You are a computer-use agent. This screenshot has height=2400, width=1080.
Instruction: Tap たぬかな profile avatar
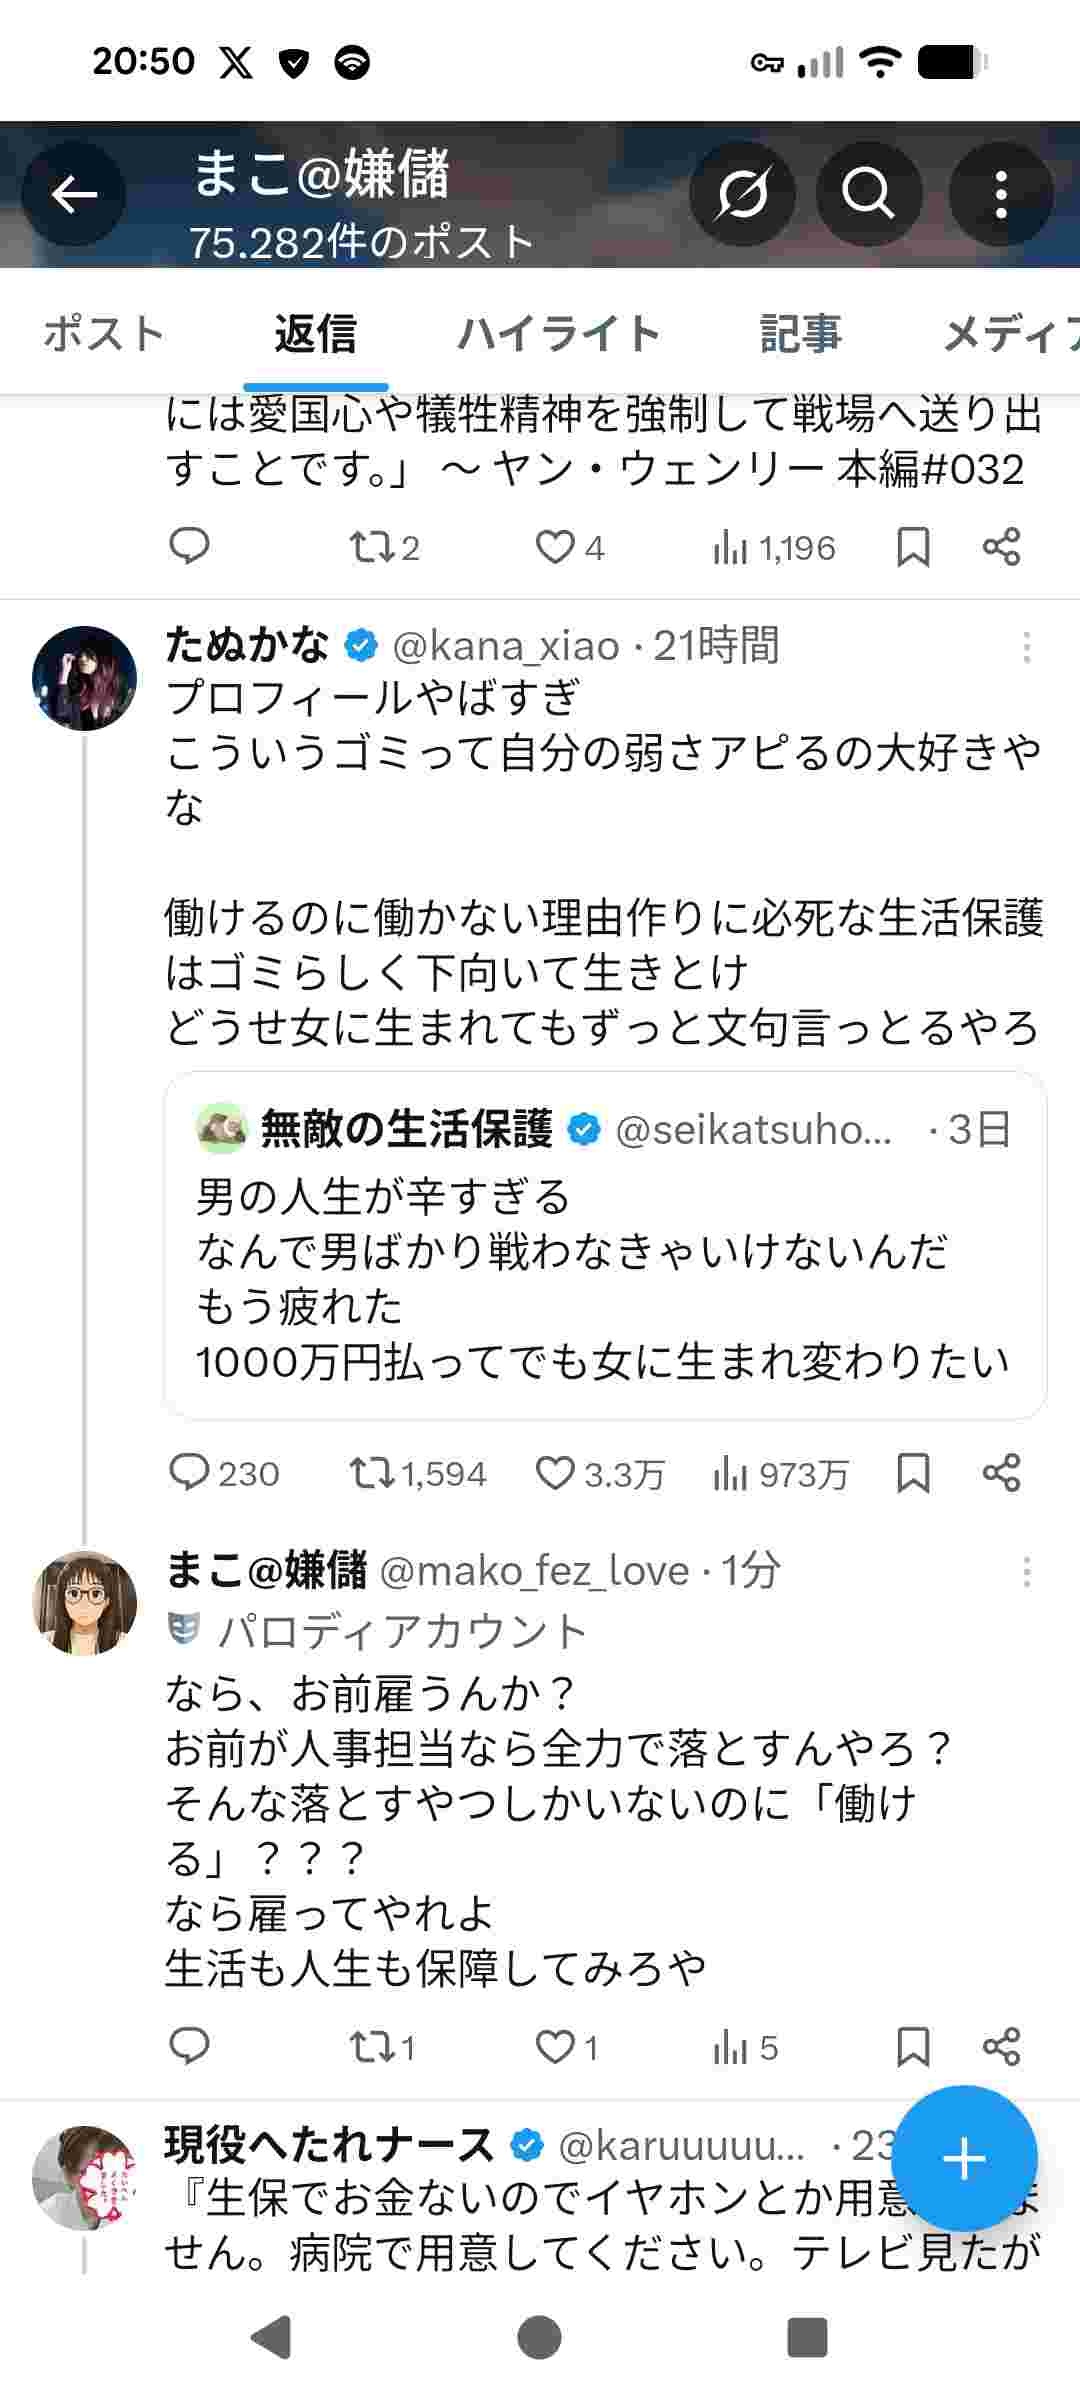point(85,679)
